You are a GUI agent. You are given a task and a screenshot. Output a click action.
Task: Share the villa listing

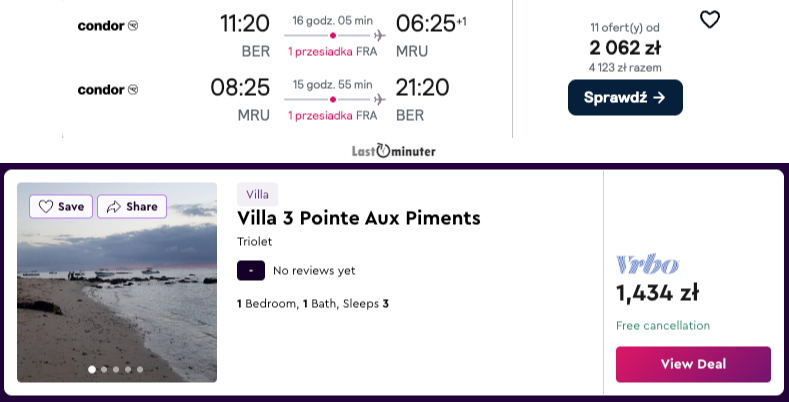click(132, 206)
